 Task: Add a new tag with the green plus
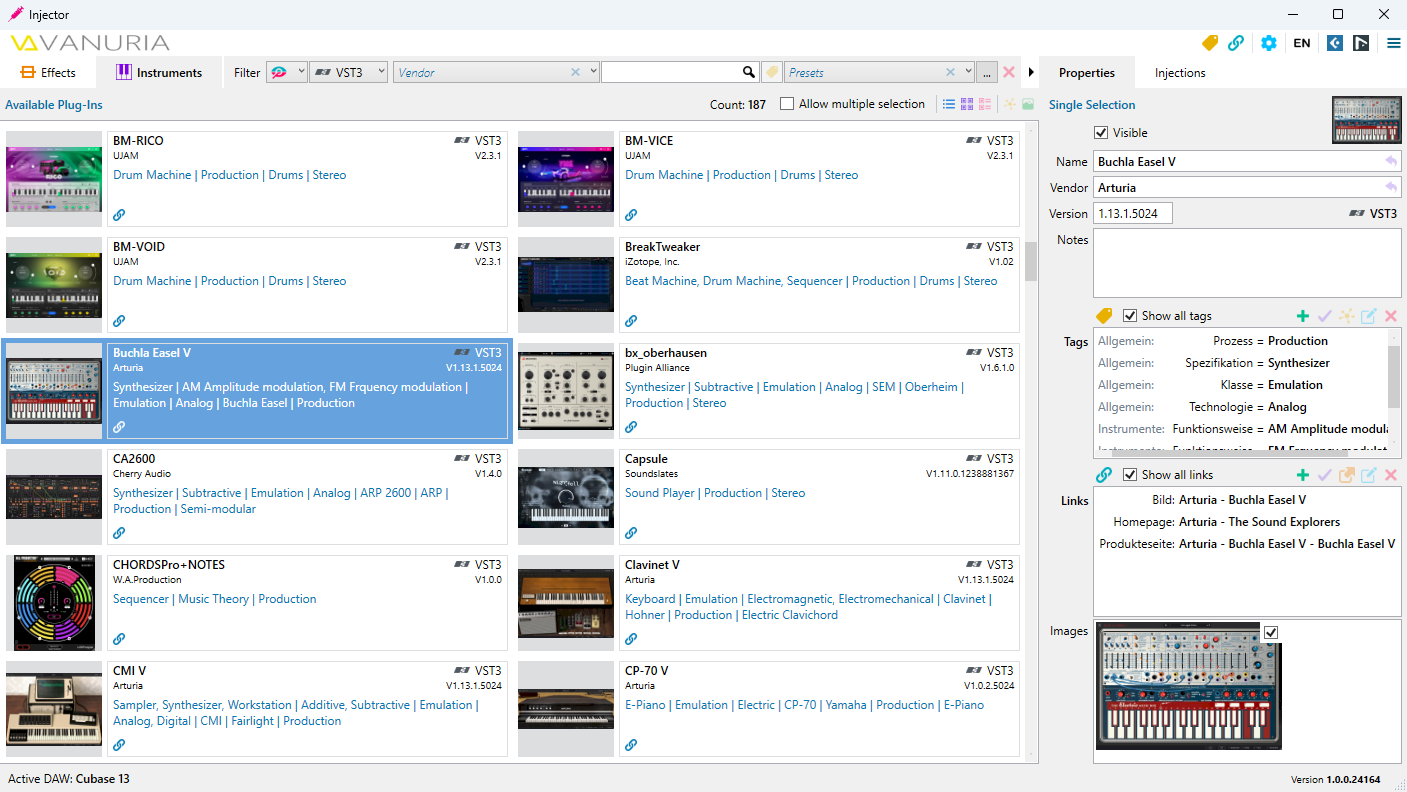[x=1303, y=316]
